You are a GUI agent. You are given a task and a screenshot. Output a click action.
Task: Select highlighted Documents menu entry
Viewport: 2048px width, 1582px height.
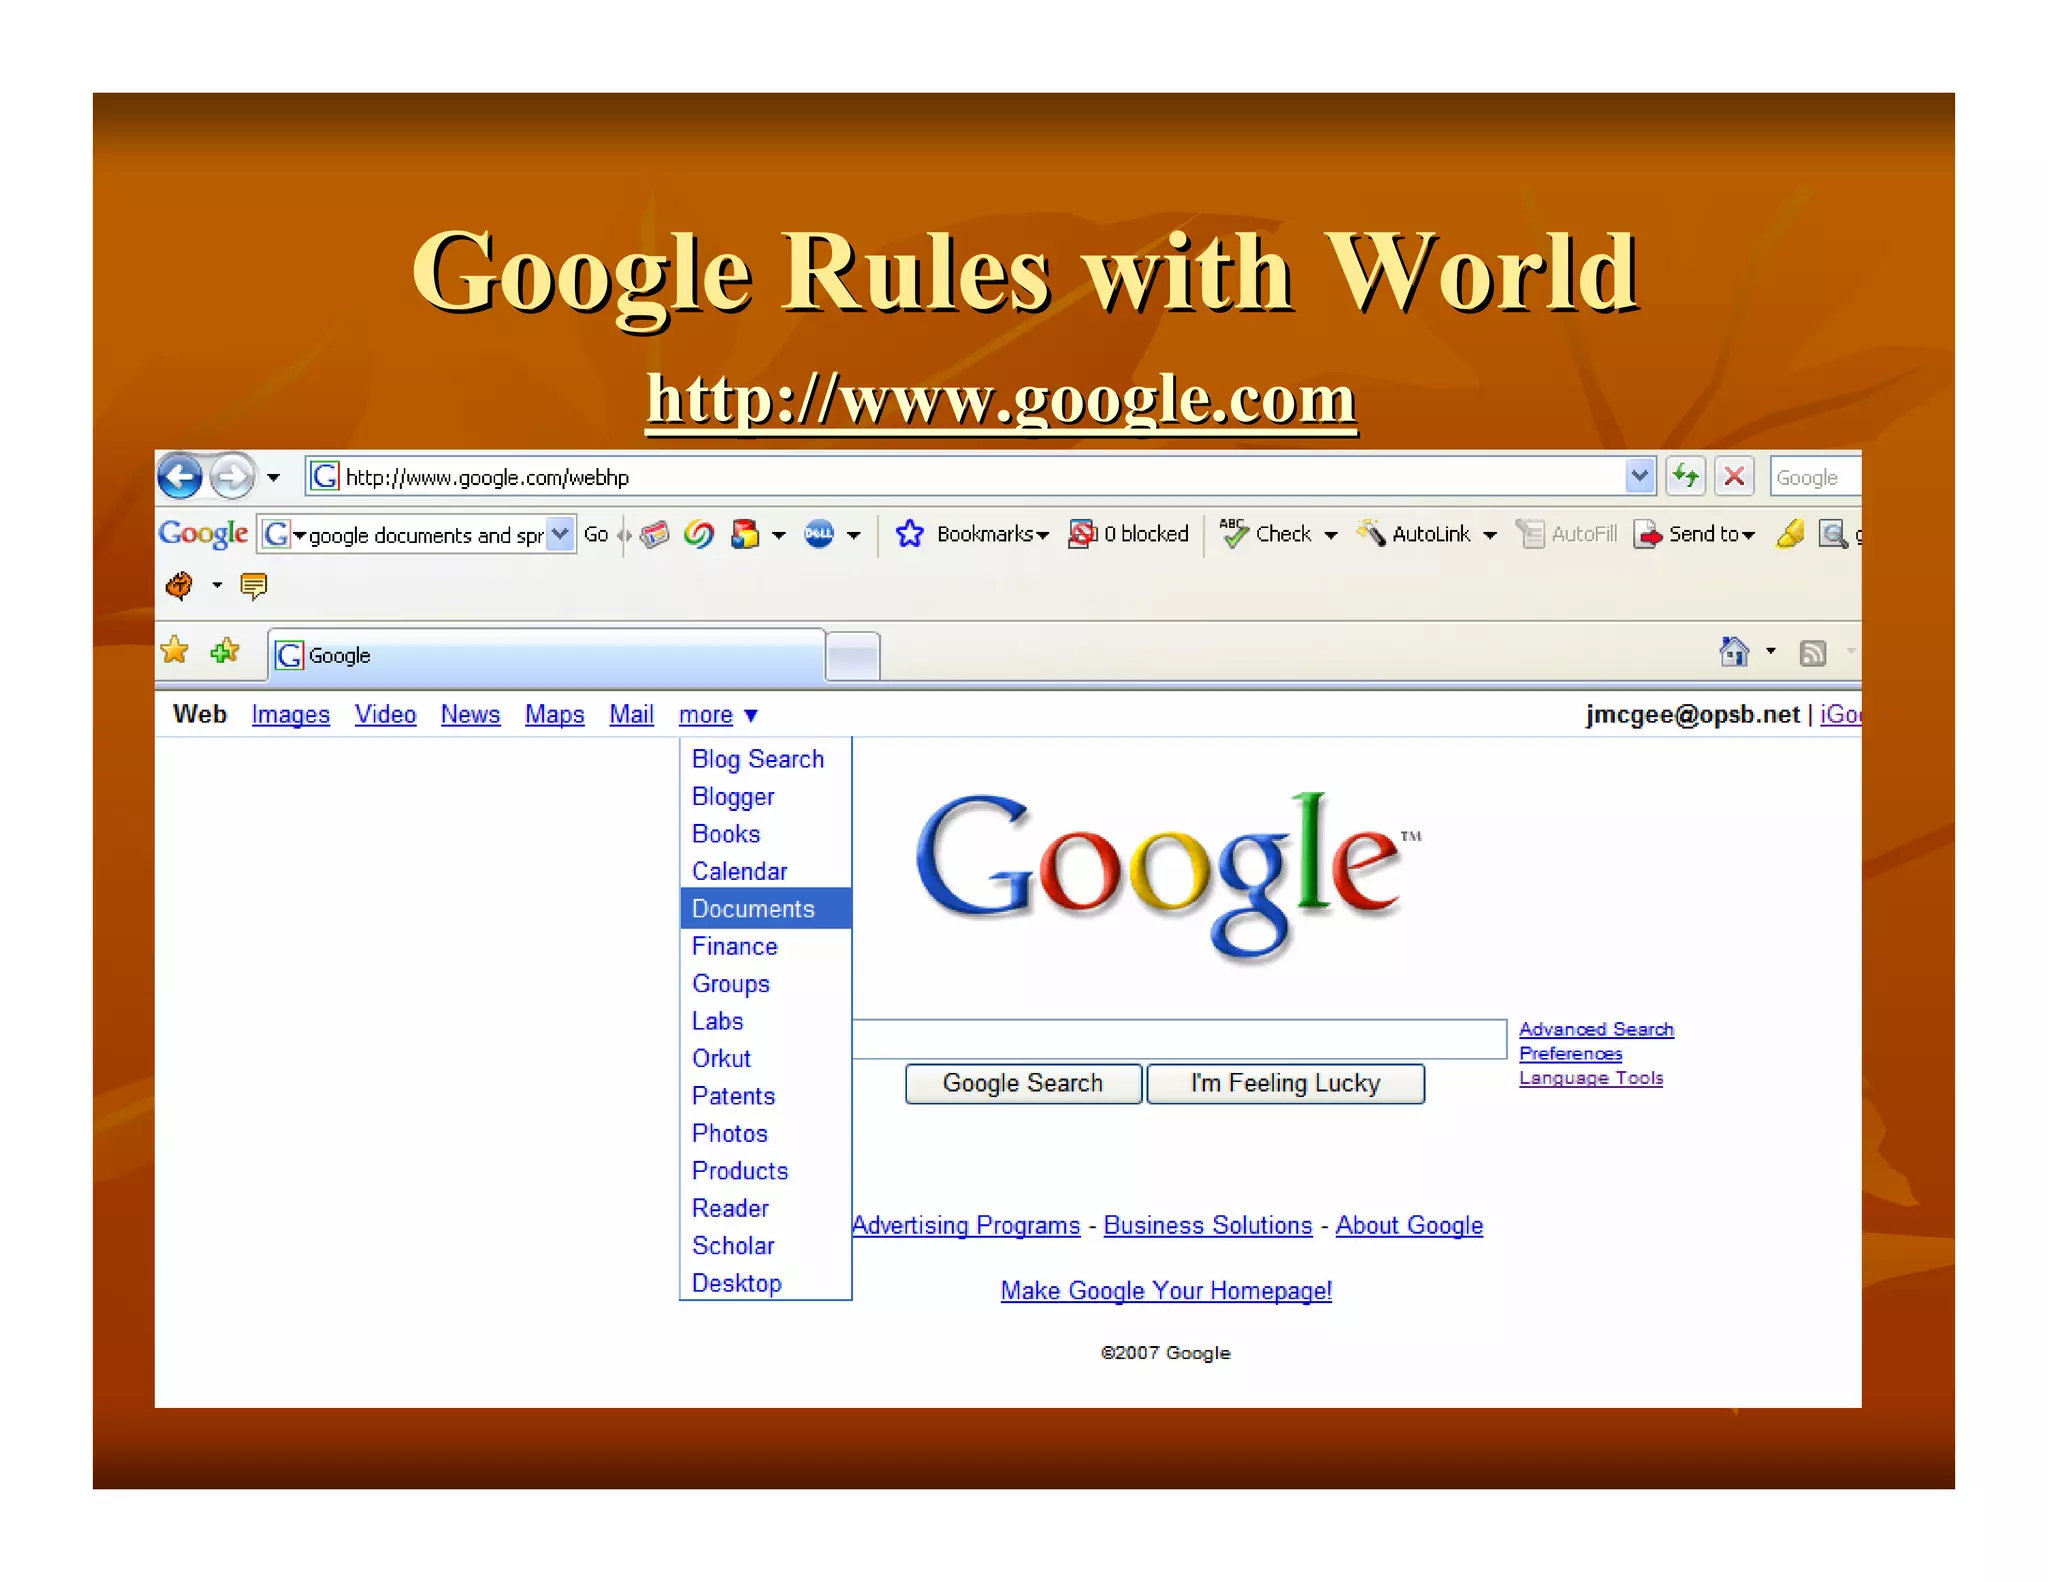pyautogui.click(x=766, y=908)
